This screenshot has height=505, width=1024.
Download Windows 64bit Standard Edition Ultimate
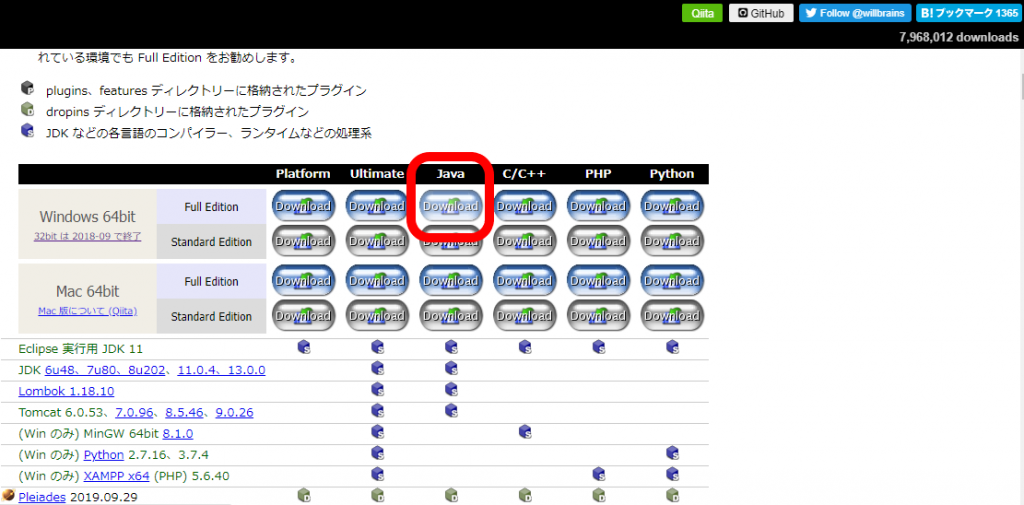[x=377, y=241]
